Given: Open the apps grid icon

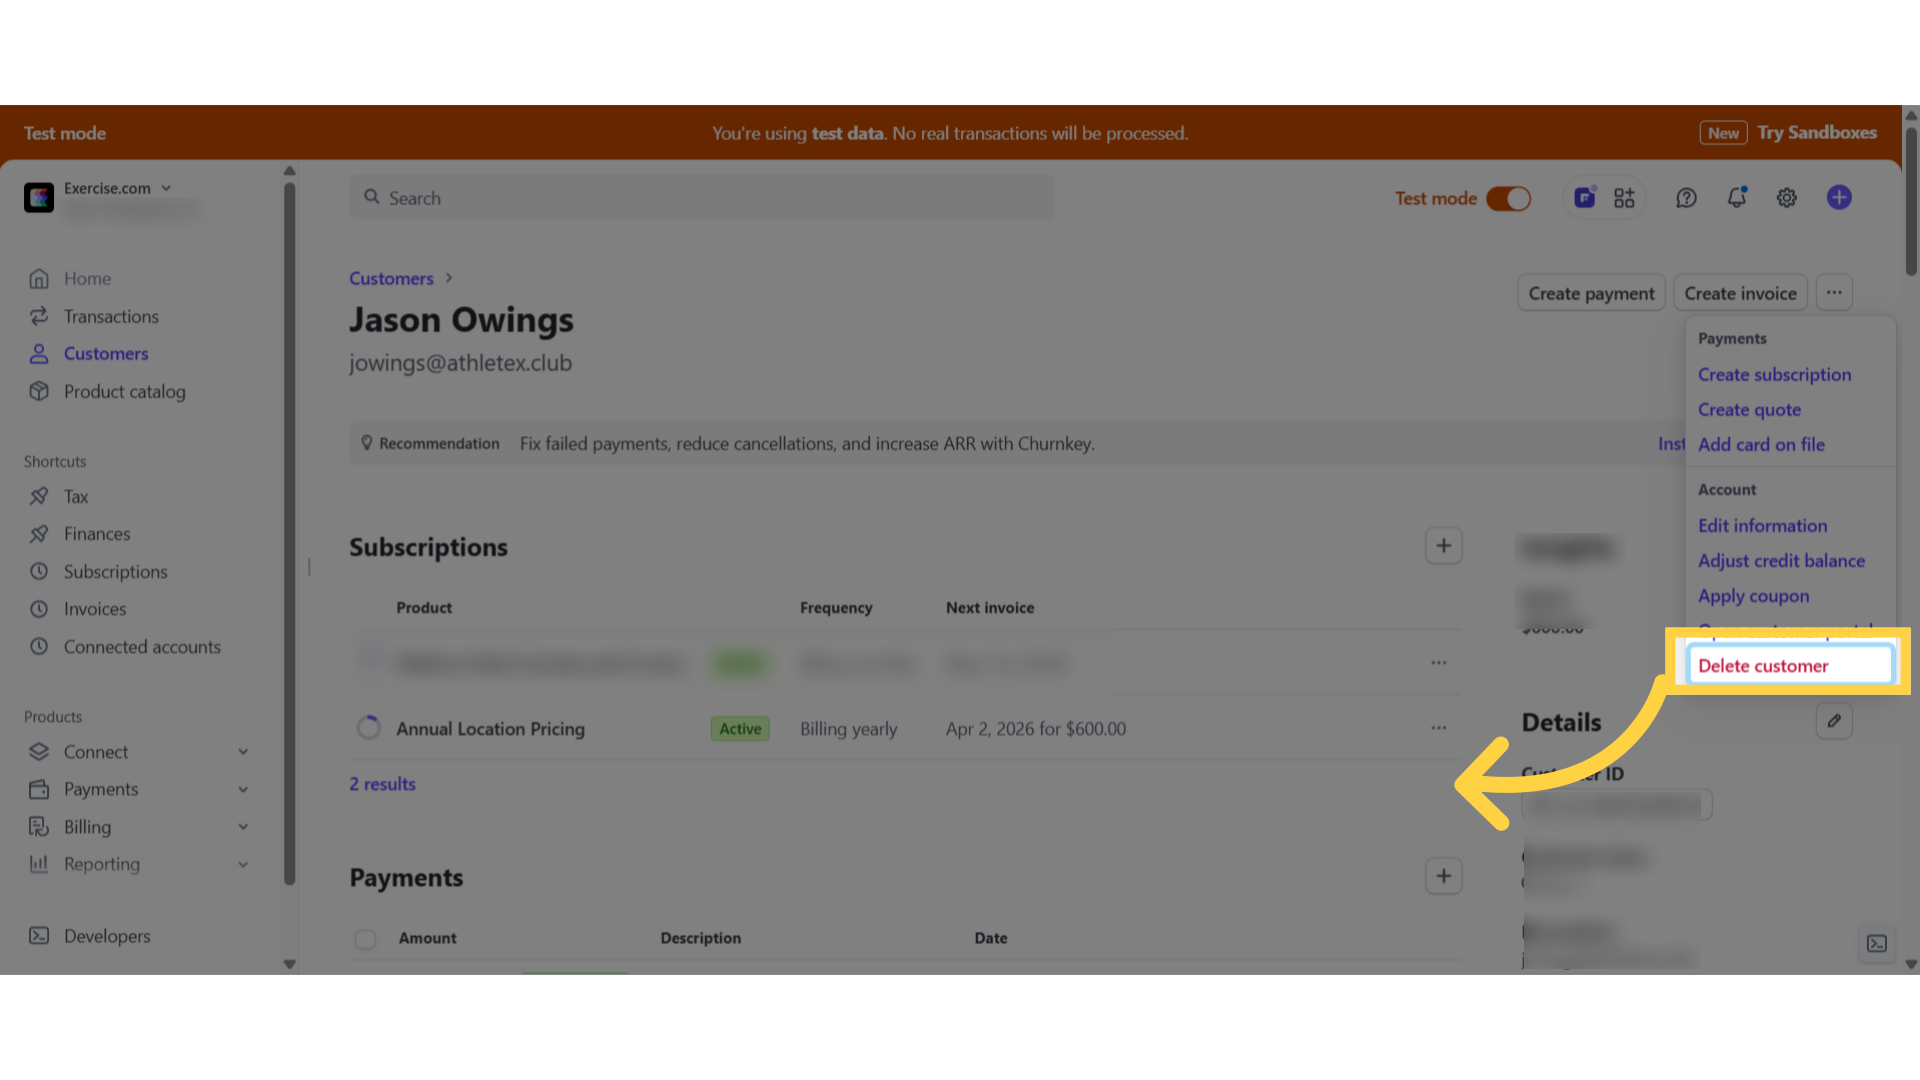Looking at the screenshot, I should click(x=1624, y=198).
